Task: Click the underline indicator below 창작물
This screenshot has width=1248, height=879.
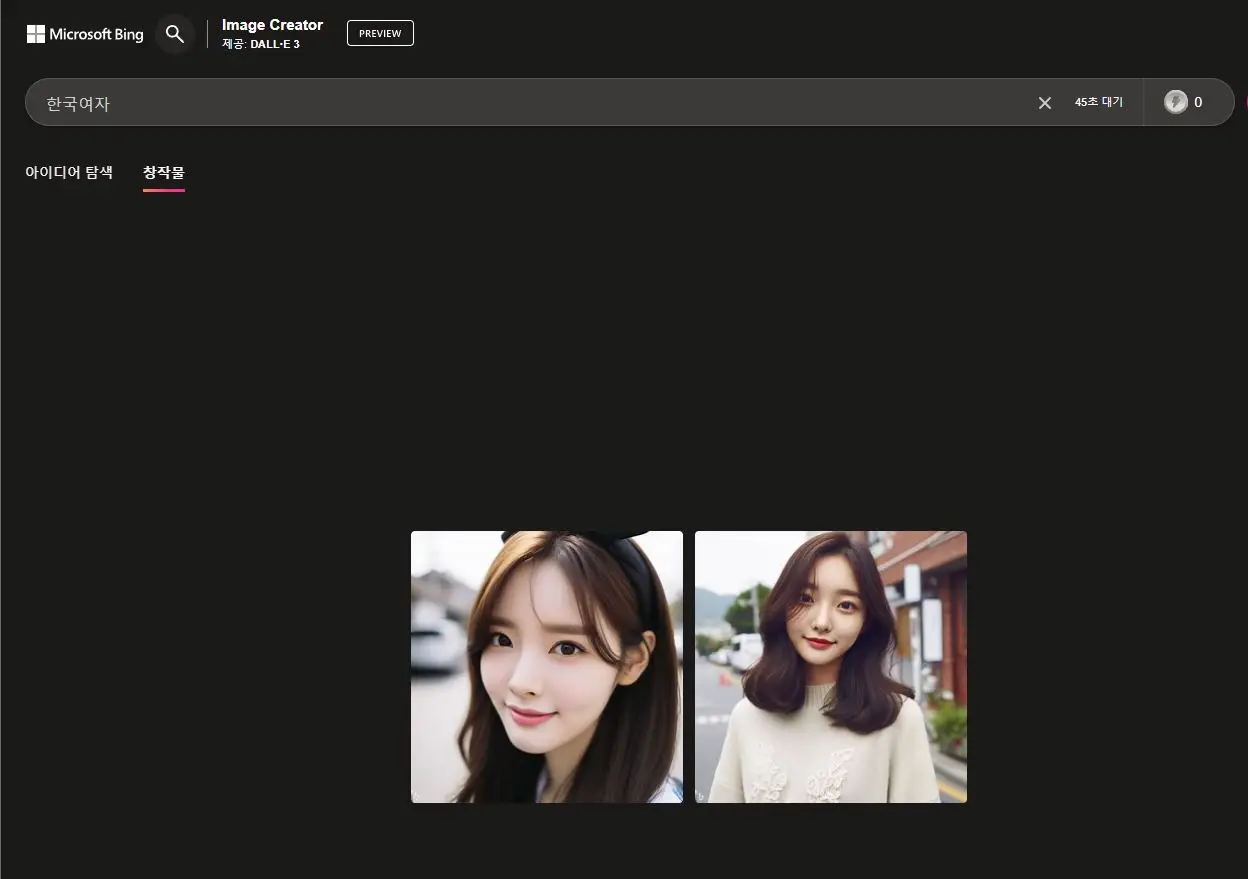Action: (x=163, y=192)
